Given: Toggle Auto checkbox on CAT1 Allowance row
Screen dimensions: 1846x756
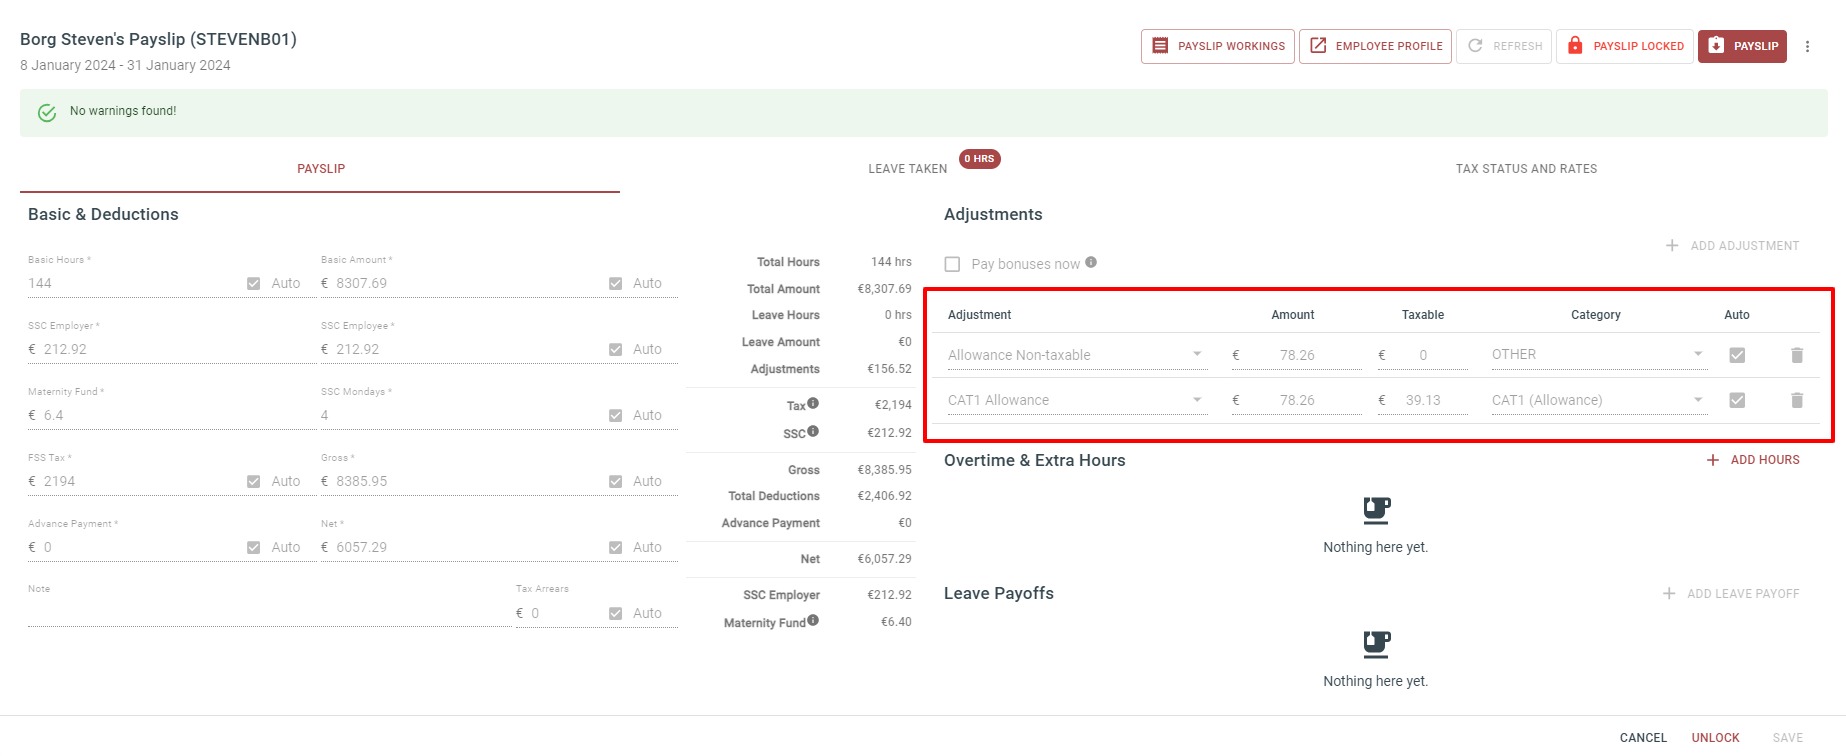Looking at the screenshot, I should pos(1737,400).
